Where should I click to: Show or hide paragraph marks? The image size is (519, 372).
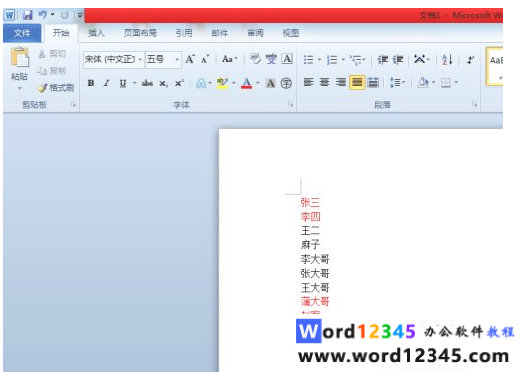[470, 60]
